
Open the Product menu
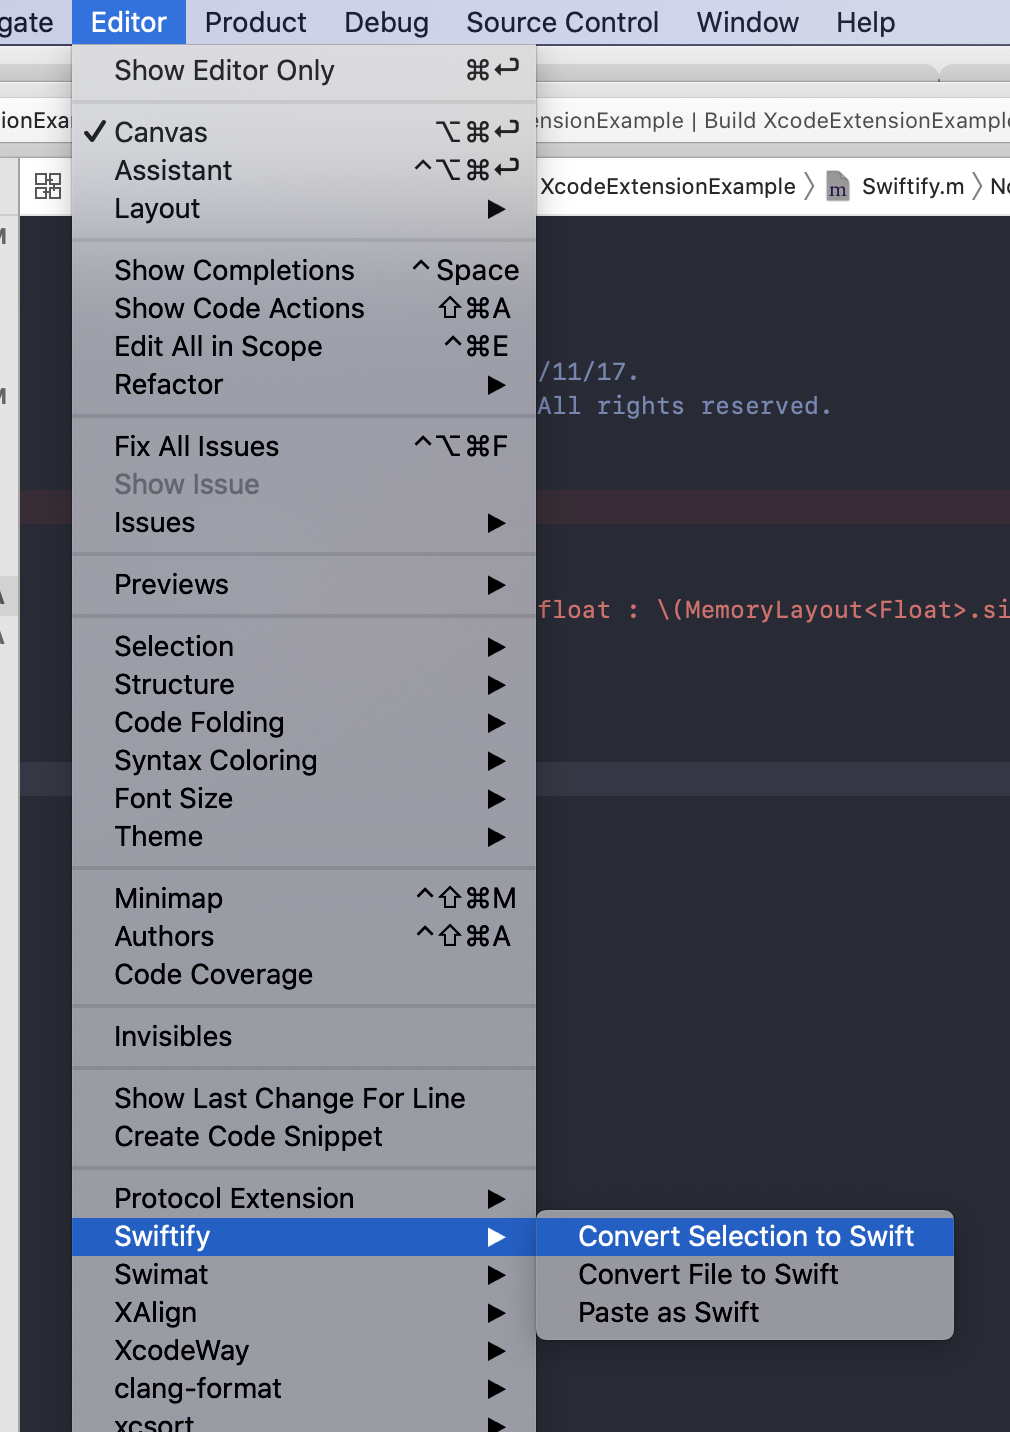pyautogui.click(x=255, y=22)
